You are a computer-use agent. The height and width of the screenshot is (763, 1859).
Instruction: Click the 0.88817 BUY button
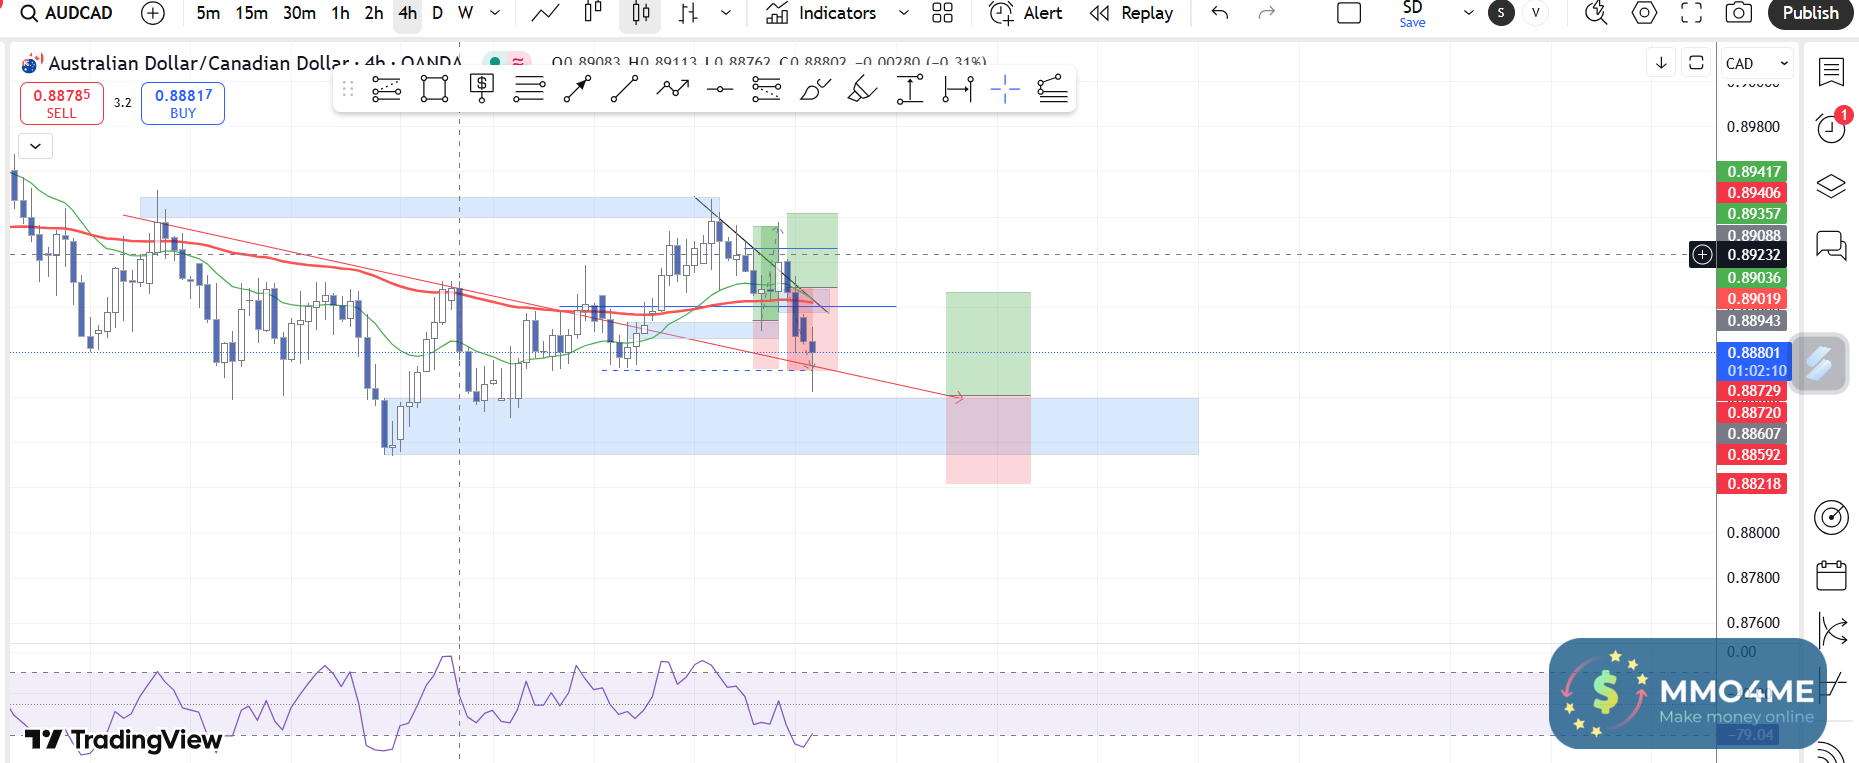pyautogui.click(x=183, y=103)
